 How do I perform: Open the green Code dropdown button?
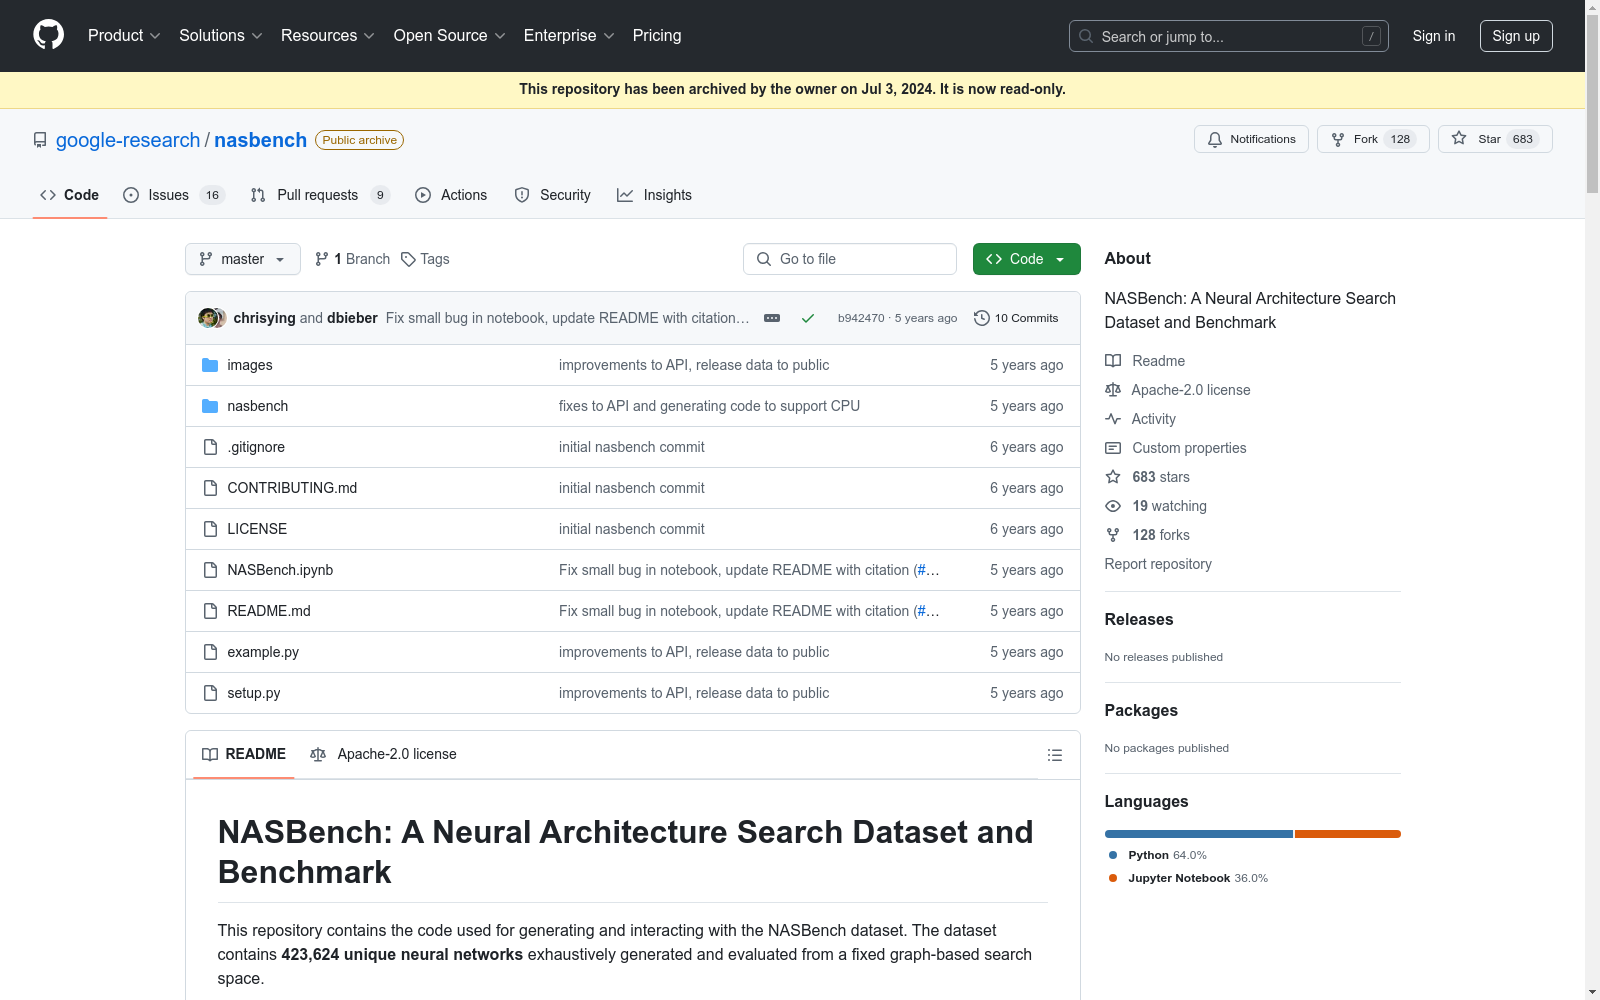(1027, 259)
